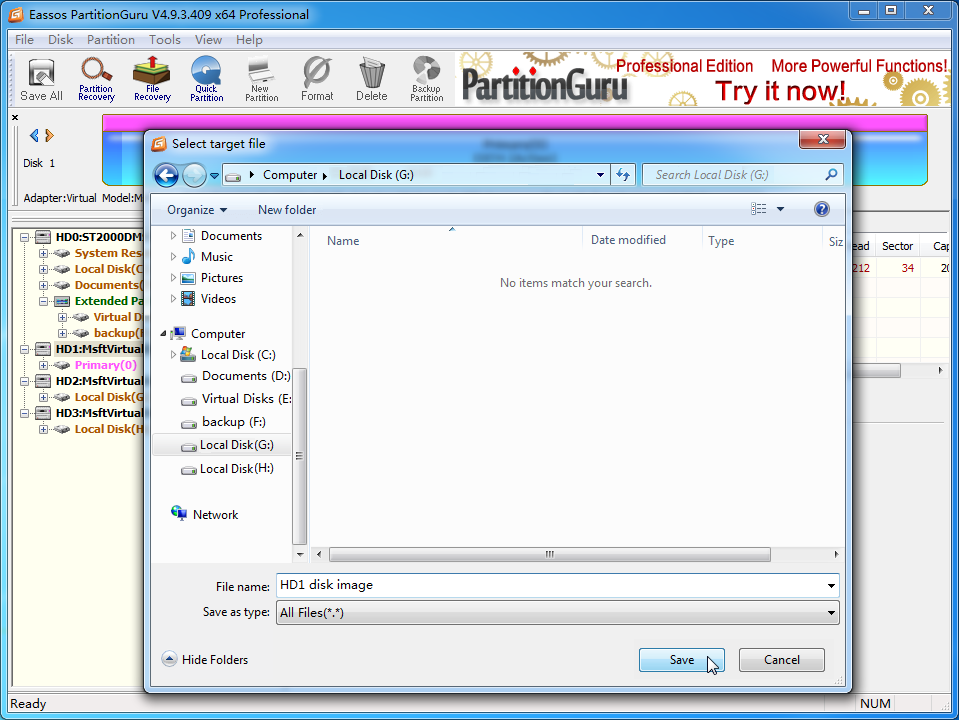Click the horizontal scrollbar in file list
This screenshot has height=720, width=959.
click(549, 555)
